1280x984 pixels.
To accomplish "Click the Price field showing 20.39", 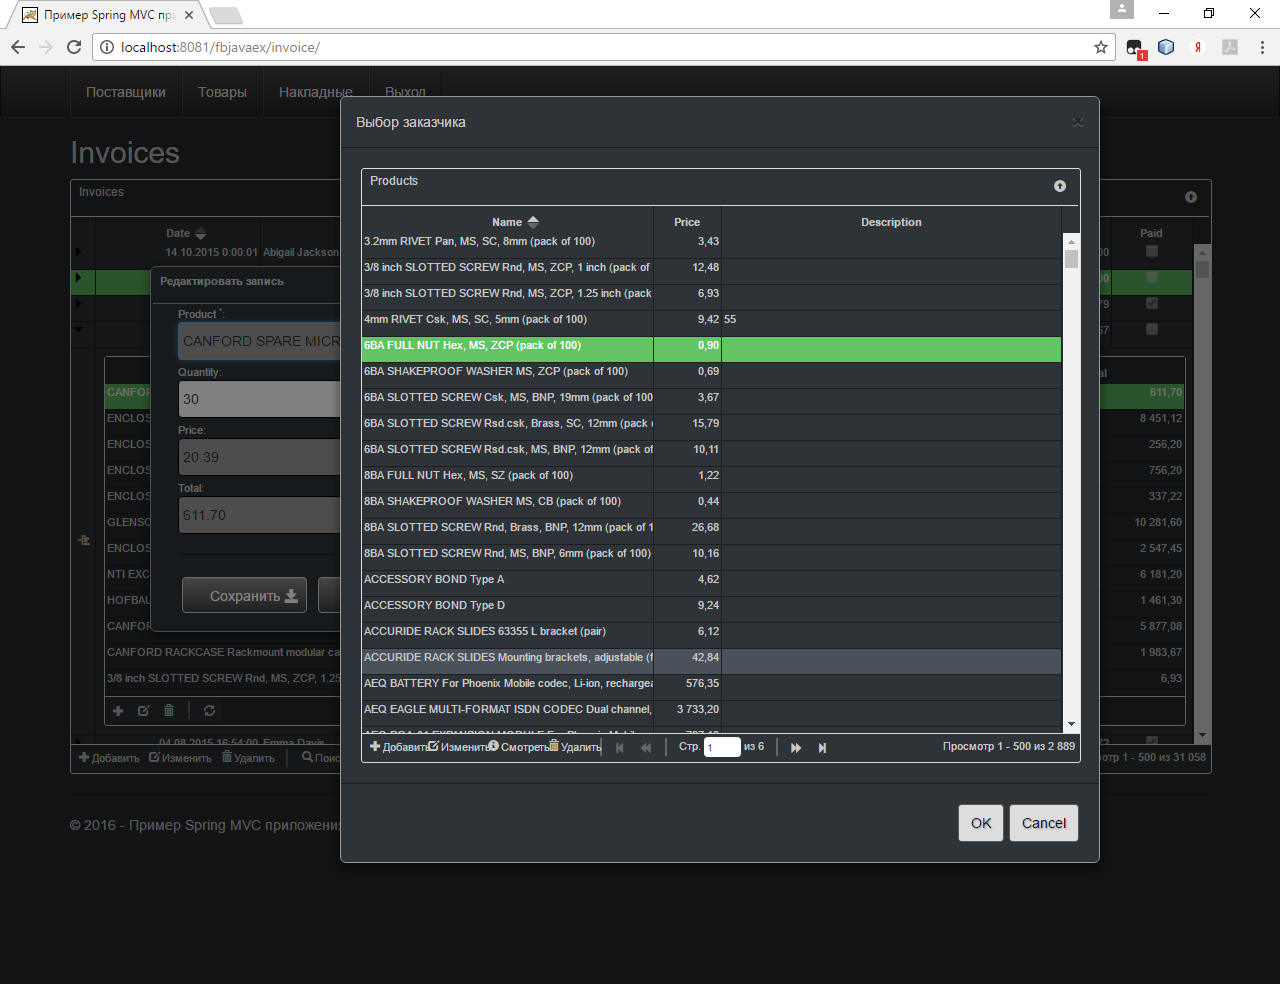I will click(260, 457).
